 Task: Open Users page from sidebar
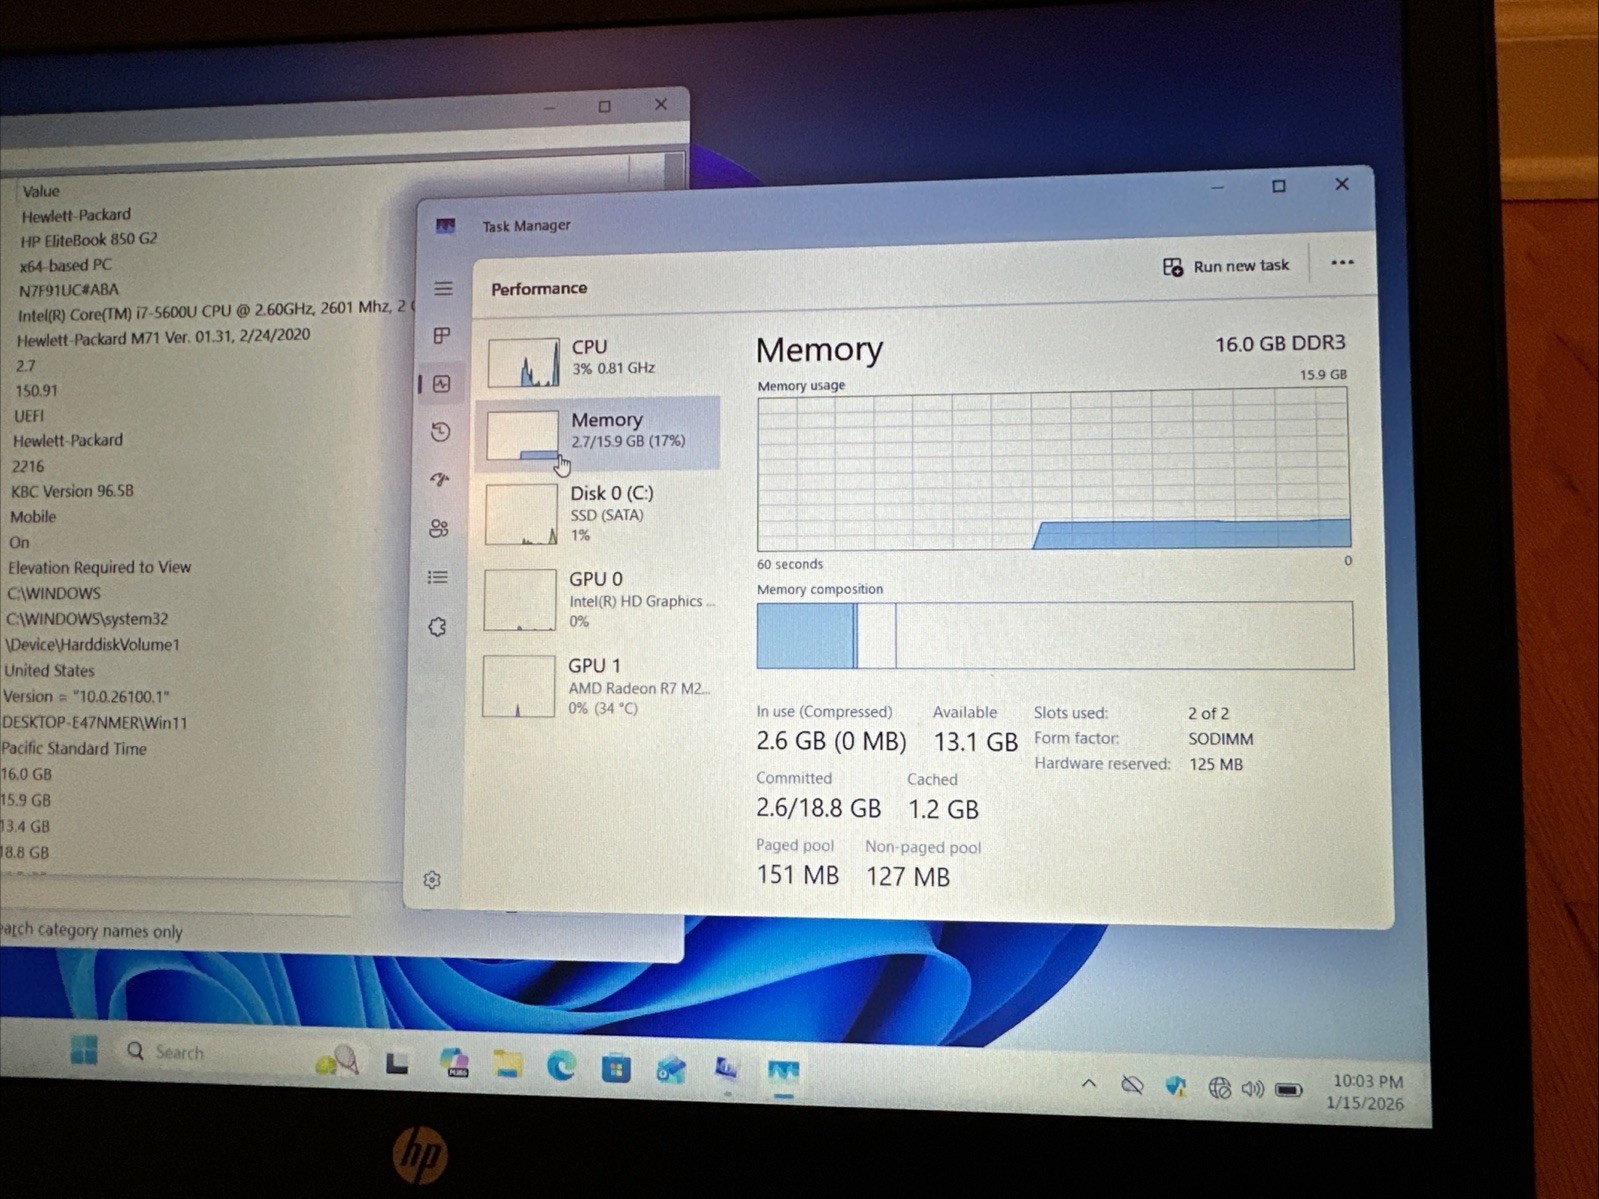[439, 528]
